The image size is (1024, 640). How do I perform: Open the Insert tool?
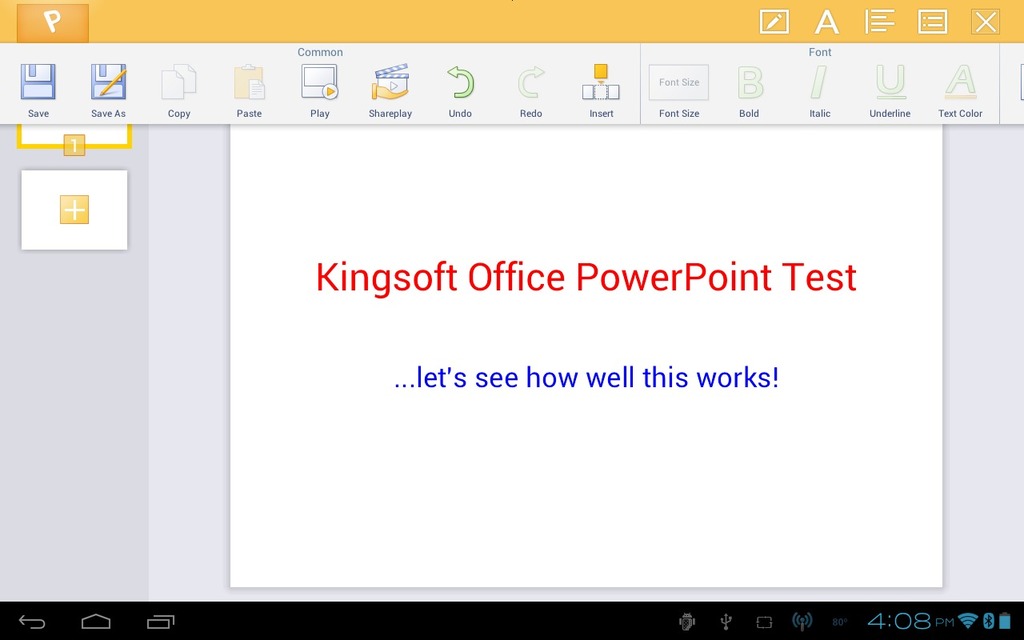point(601,82)
